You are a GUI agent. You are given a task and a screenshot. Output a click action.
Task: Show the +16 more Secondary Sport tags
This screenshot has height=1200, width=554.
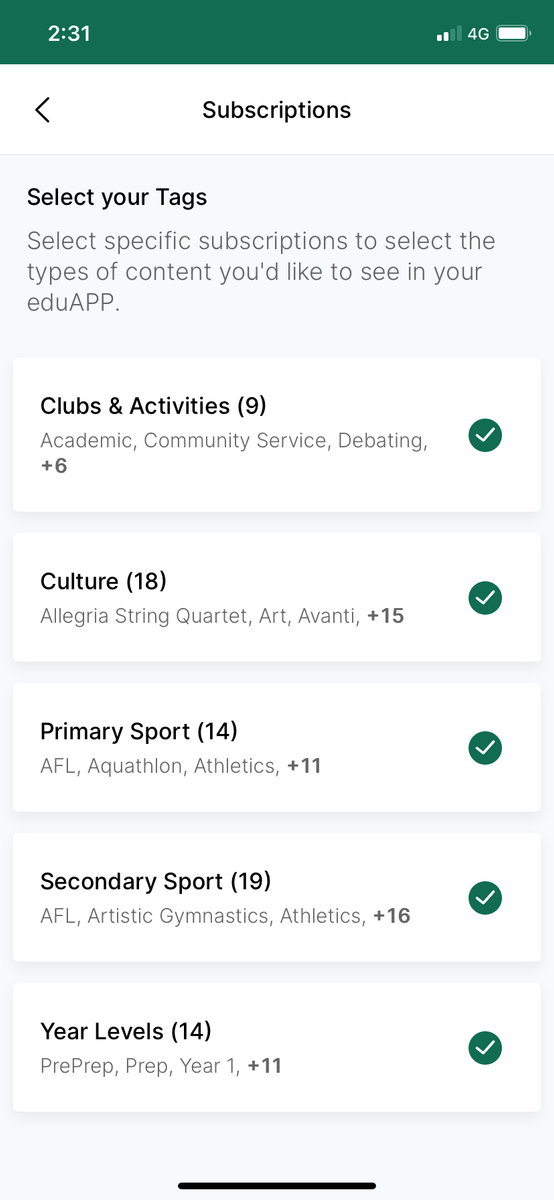click(392, 916)
